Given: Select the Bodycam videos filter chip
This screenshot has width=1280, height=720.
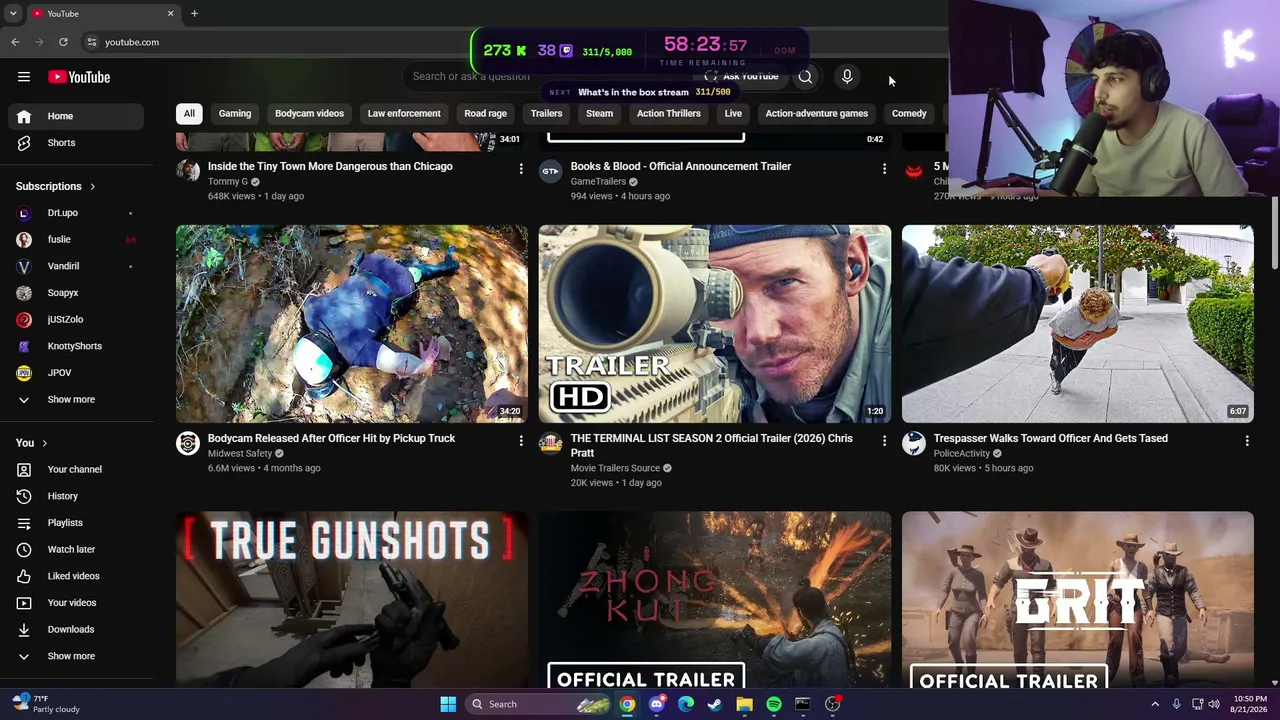Looking at the screenshot, I should [309, 113].
